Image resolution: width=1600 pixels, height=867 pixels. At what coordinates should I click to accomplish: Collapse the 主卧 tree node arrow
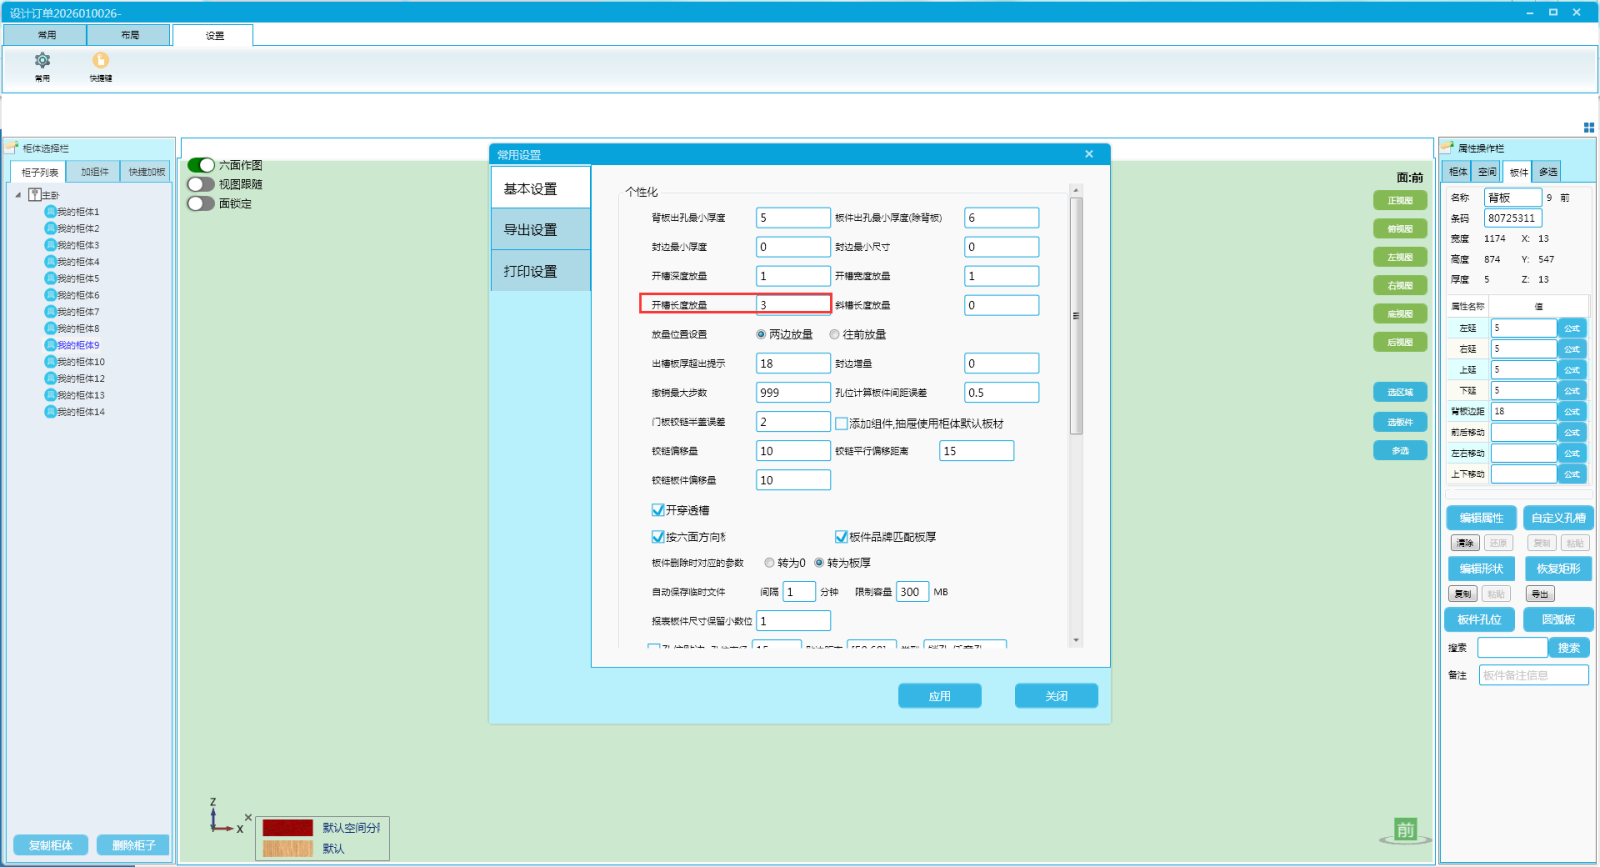coord(18,195)
